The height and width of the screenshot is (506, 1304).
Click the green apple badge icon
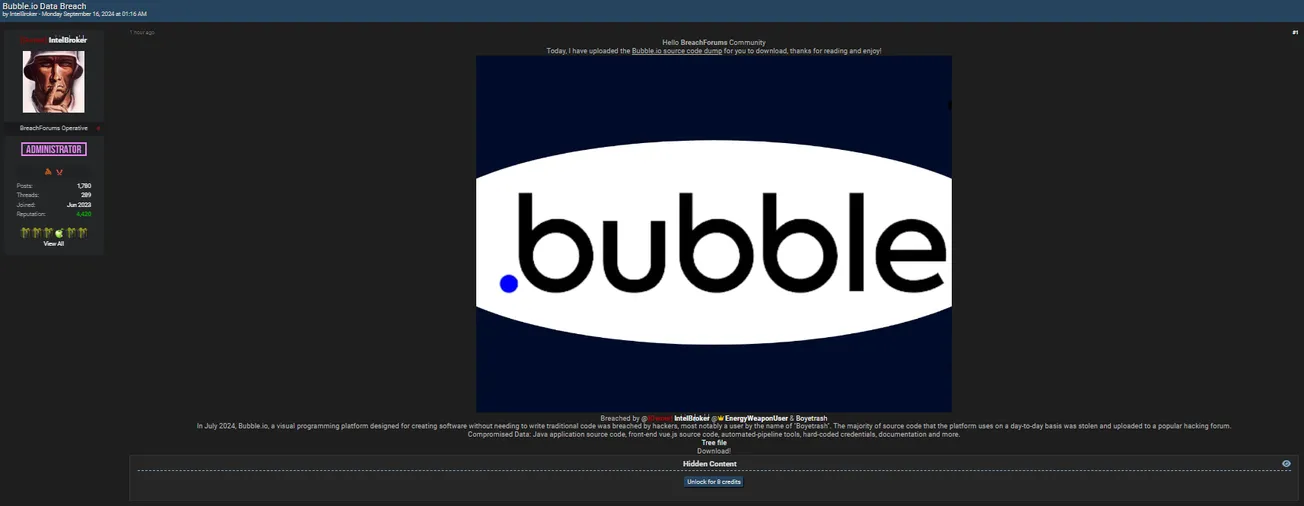click(x=59, y=233)
